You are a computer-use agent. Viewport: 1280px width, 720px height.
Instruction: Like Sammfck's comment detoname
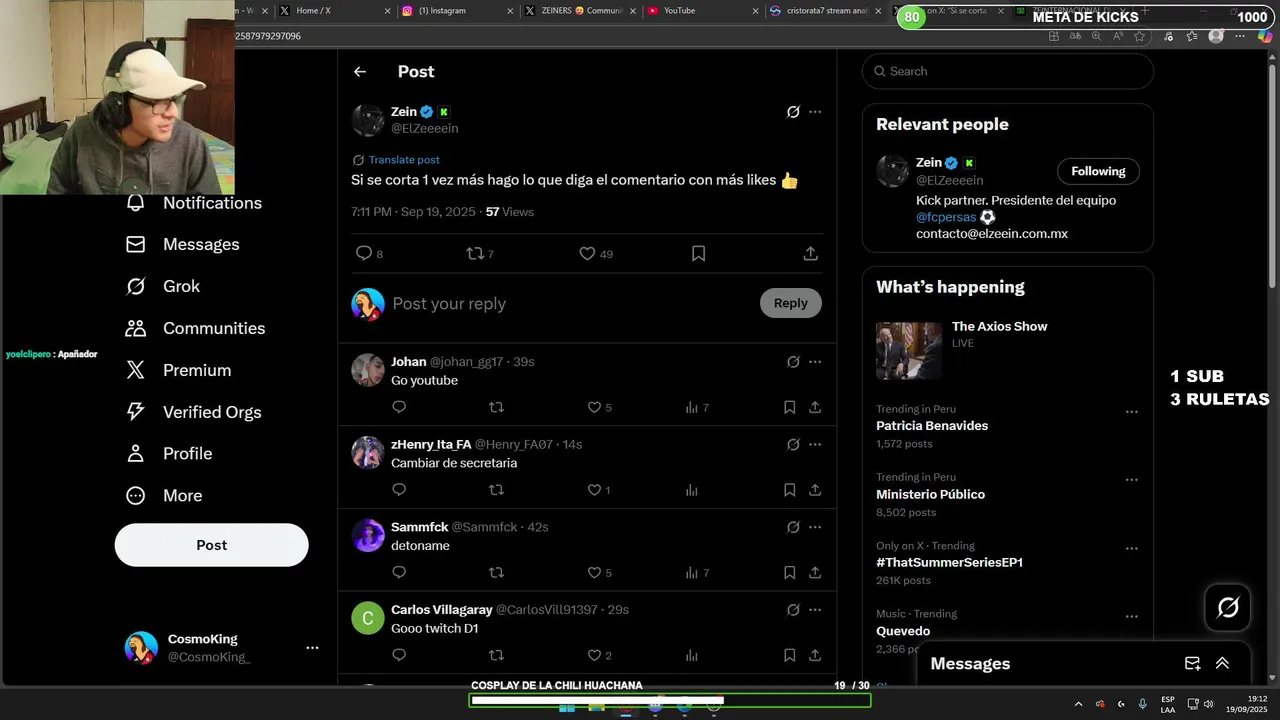(x=594, y=573)
